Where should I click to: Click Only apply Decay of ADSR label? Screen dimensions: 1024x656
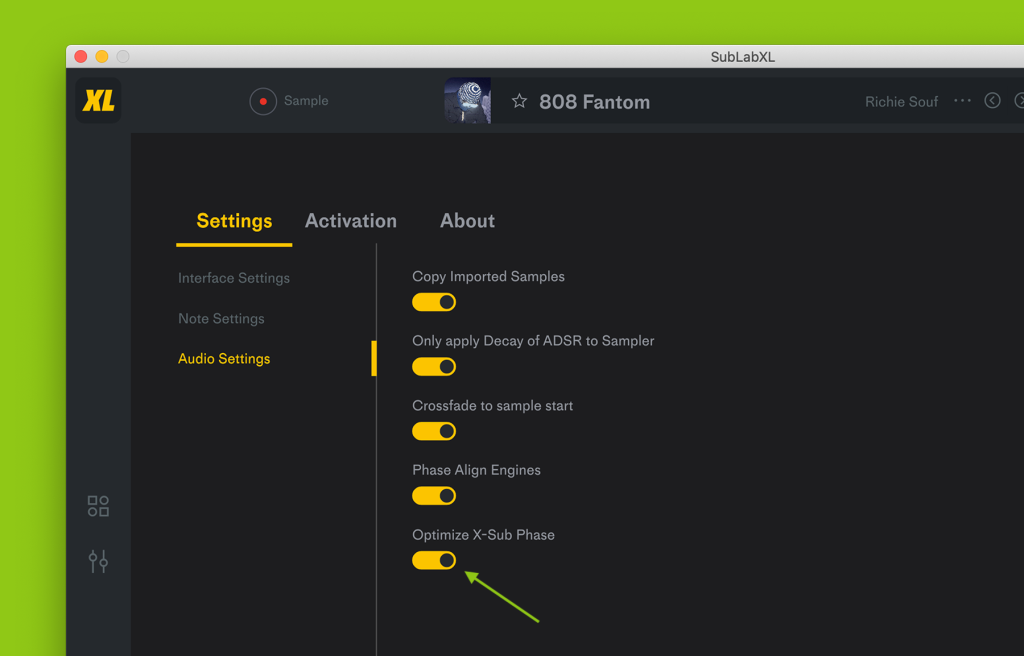[533, 341]
